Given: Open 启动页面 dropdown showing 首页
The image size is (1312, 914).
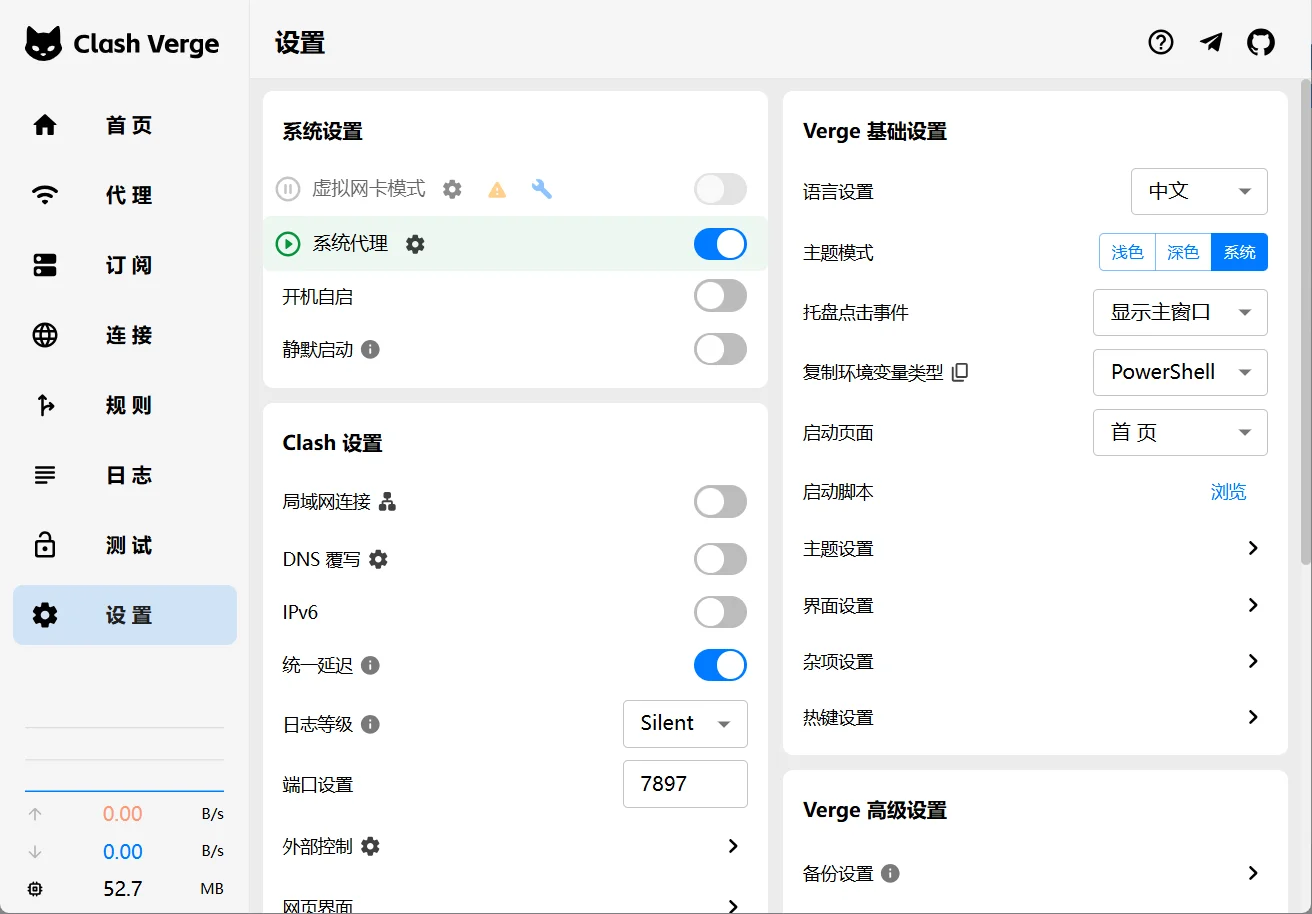Looking at the screenshot, I should point(1180,432).
